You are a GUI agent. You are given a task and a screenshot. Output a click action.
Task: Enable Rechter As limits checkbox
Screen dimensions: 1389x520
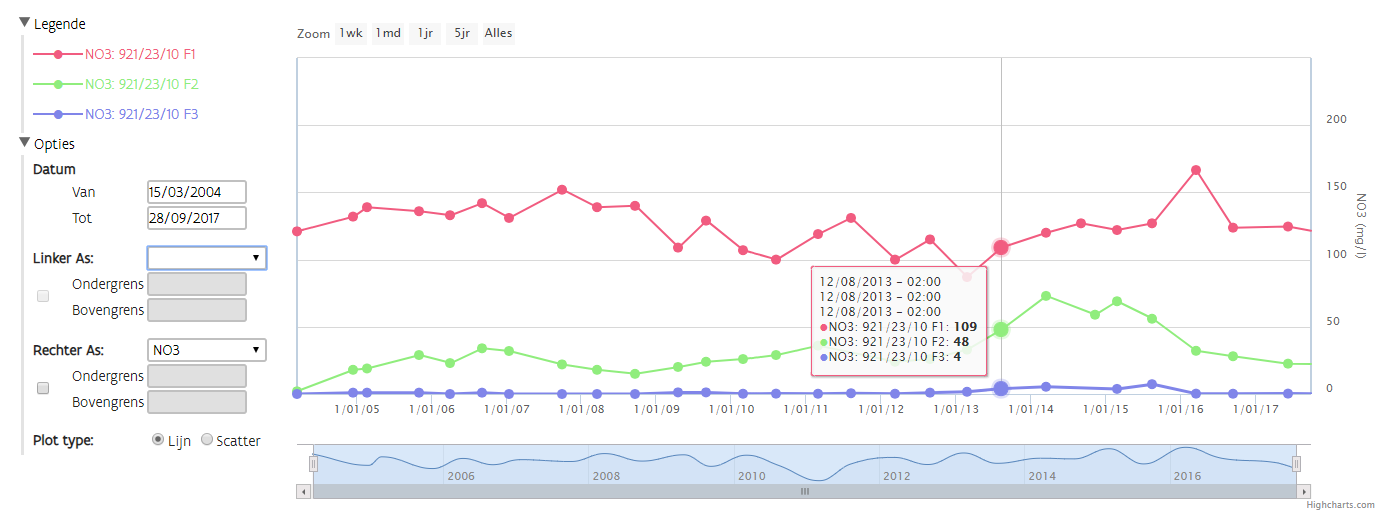(43, 388)
